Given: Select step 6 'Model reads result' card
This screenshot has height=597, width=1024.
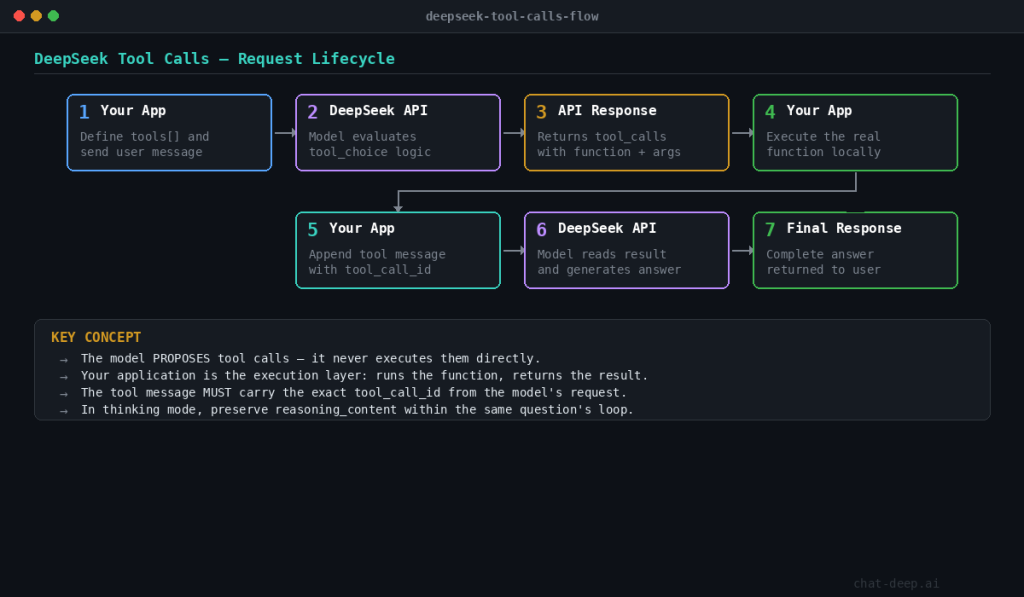Looking at the screenshot, I should tap(626, 250).
